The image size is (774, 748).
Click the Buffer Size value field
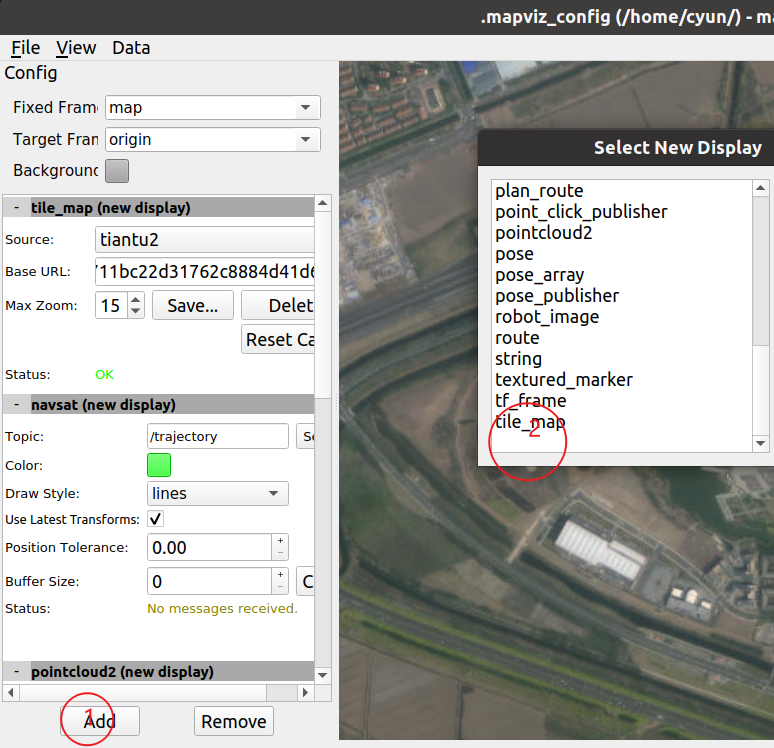209,582
